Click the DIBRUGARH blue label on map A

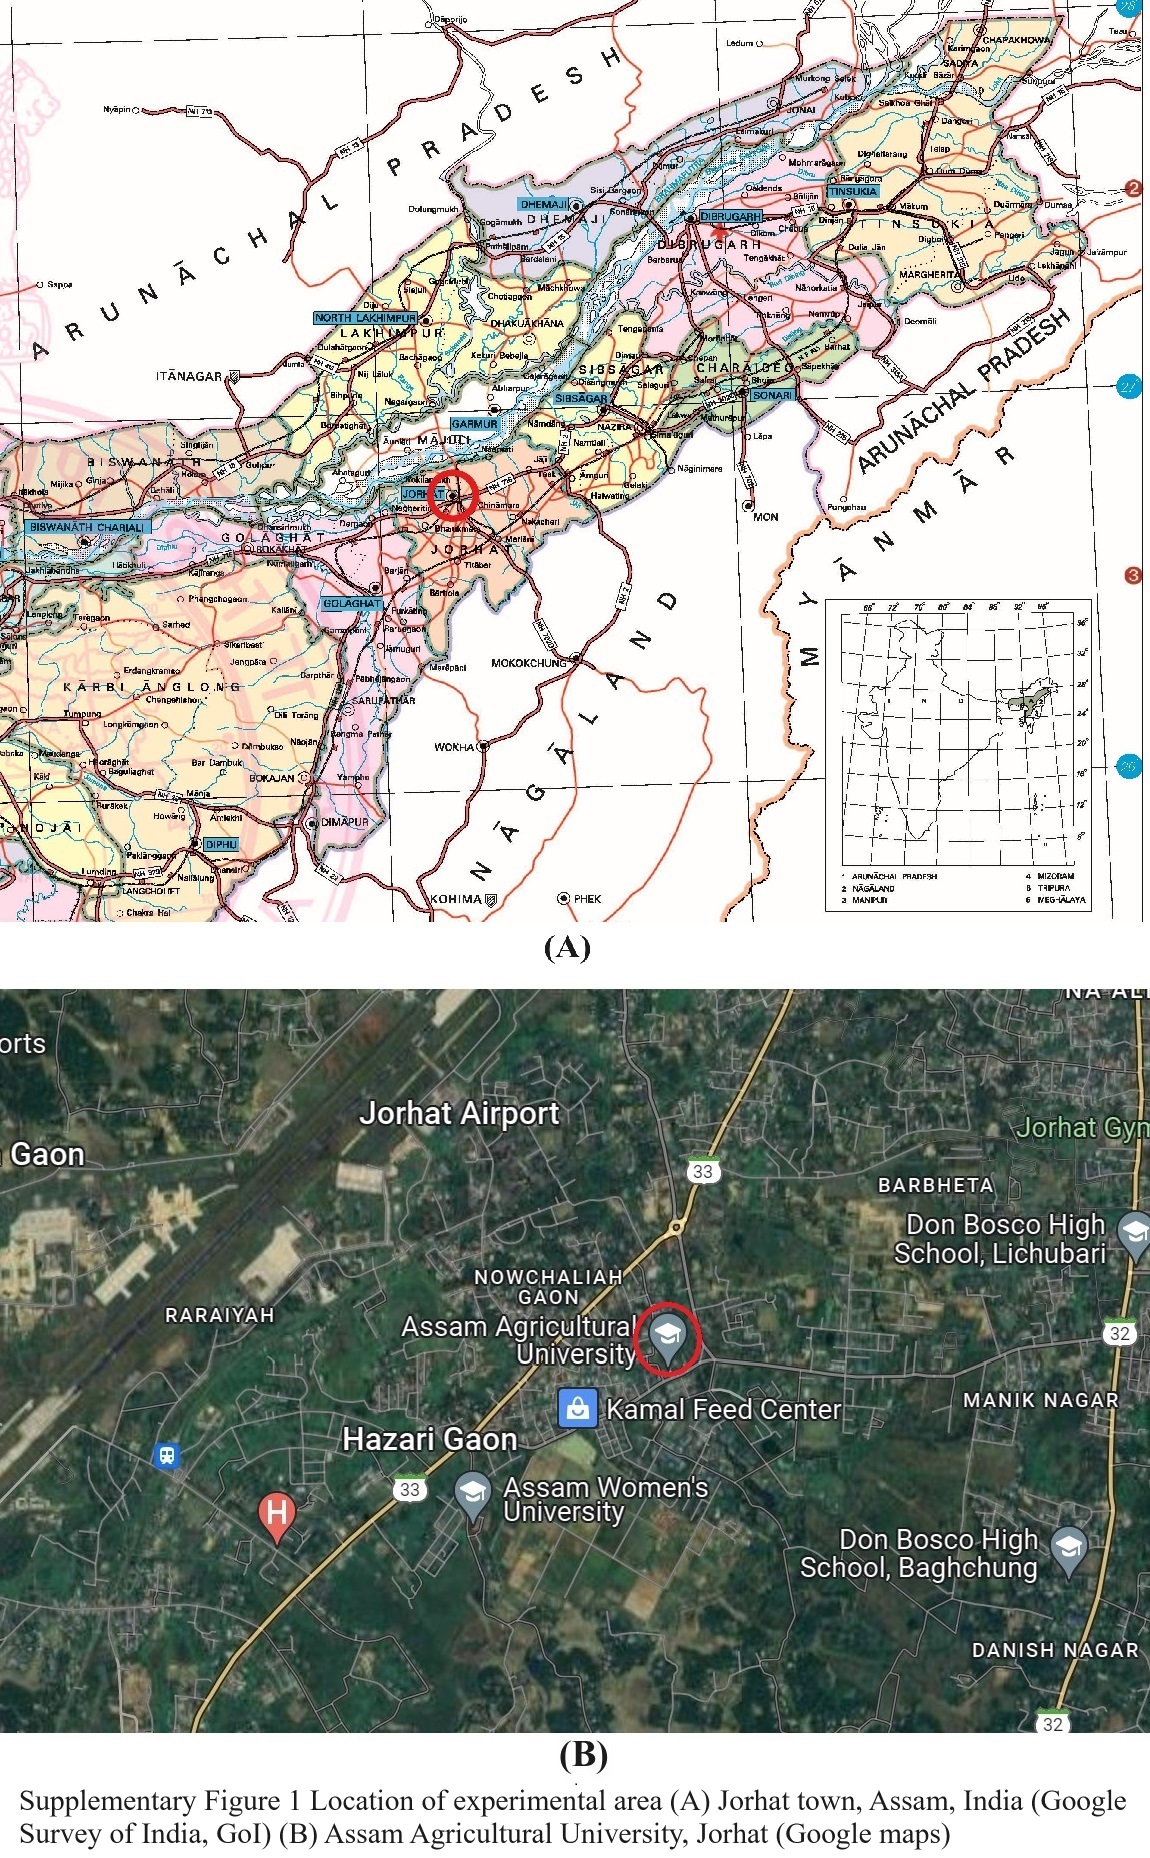731,216
